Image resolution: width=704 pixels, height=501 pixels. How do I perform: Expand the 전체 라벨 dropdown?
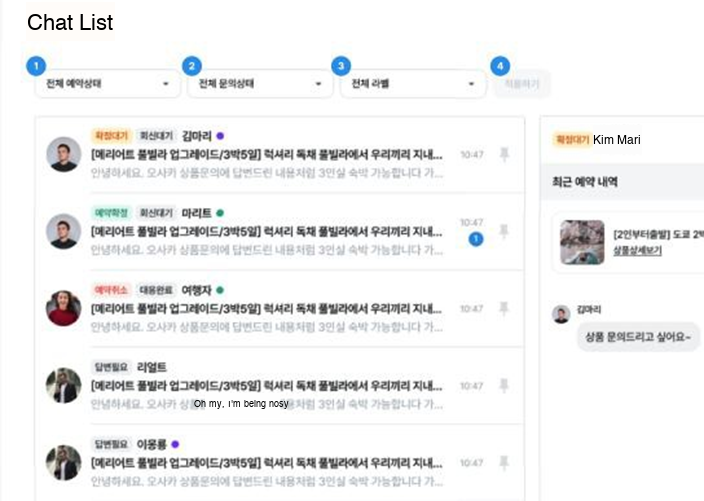coord(413,84)
